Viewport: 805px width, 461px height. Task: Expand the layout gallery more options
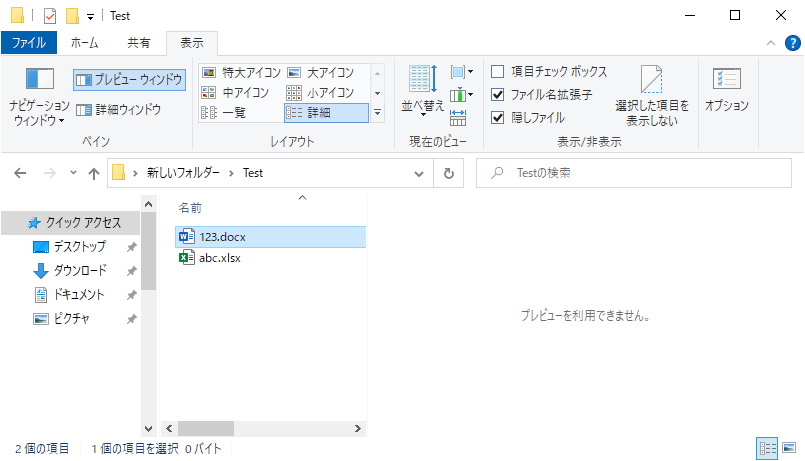click(x=377, y=112)
